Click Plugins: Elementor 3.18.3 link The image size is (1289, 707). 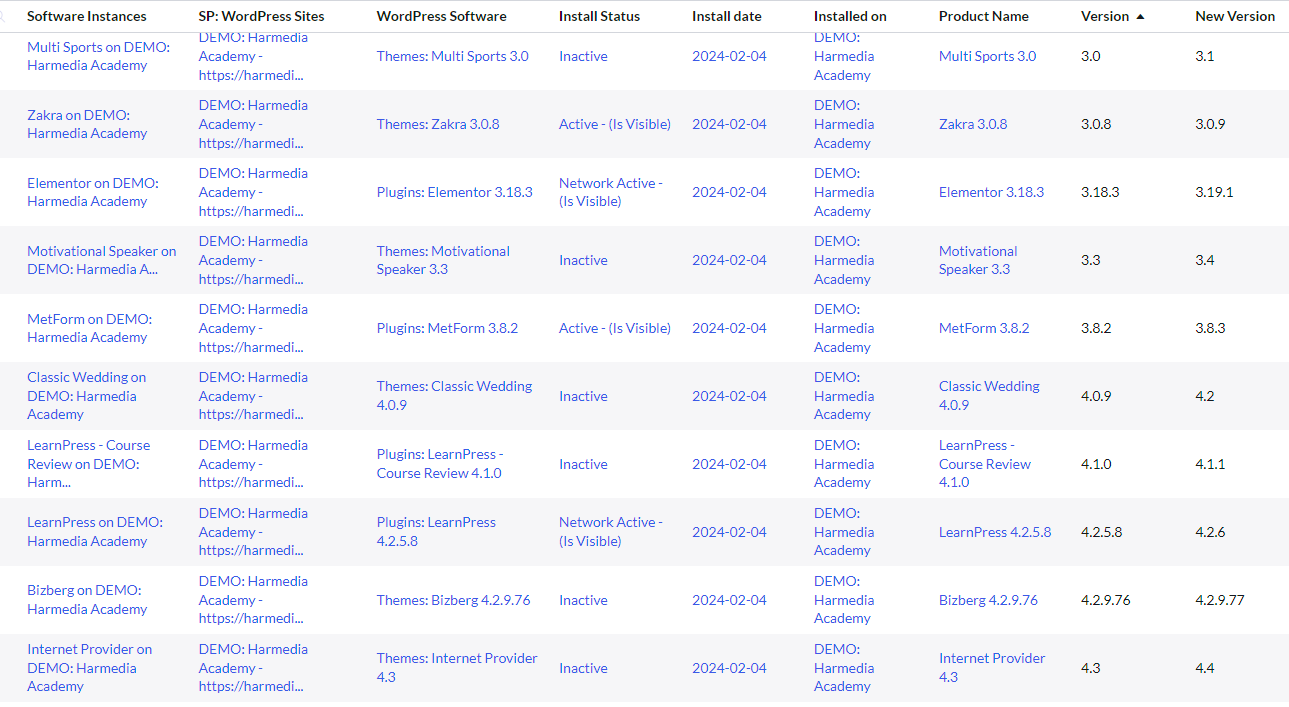click(x=454, y=192)
